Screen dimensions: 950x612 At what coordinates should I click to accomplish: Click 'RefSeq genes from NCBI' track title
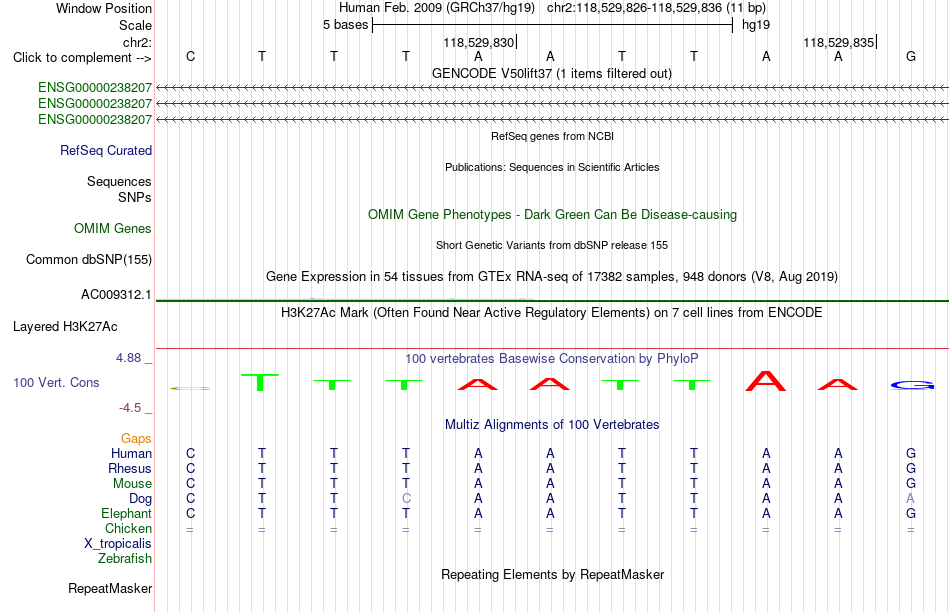pyautogui.click(x=553, y=136)
